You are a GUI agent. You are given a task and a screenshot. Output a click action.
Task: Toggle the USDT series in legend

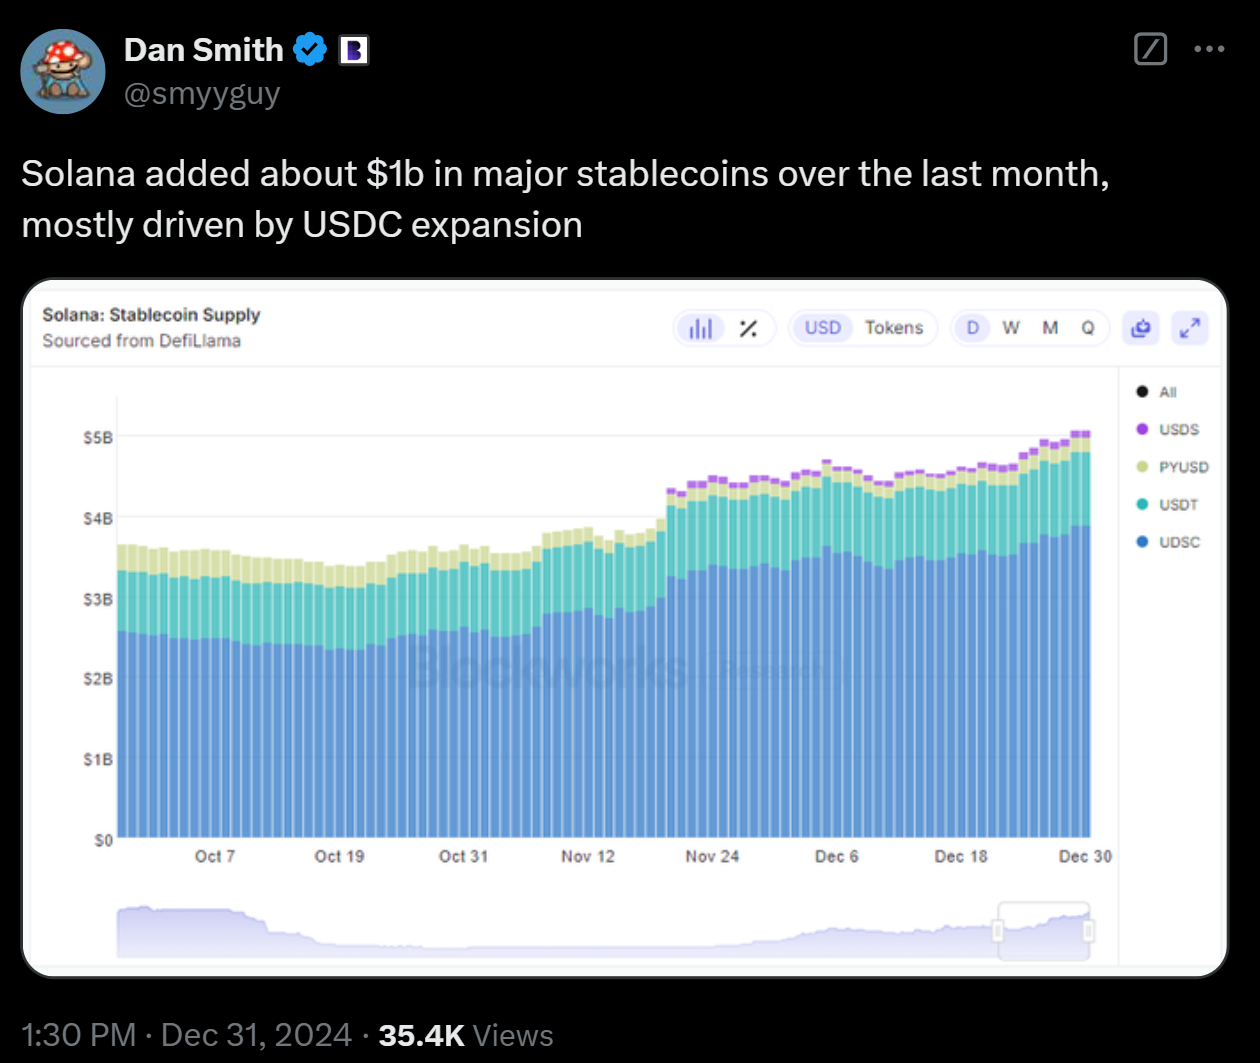(x=1168, y=504)
